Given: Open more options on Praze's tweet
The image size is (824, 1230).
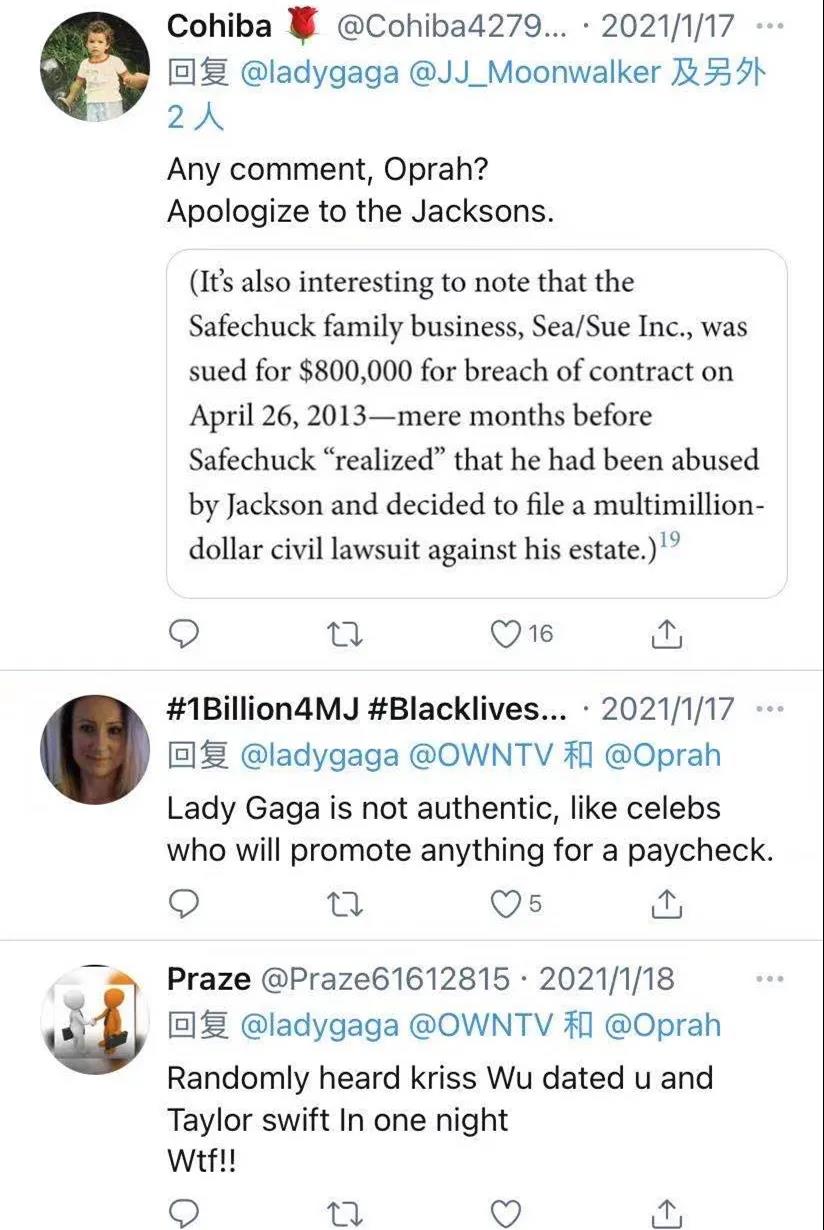Looking at the screenshot, I should tap(770, 978).
